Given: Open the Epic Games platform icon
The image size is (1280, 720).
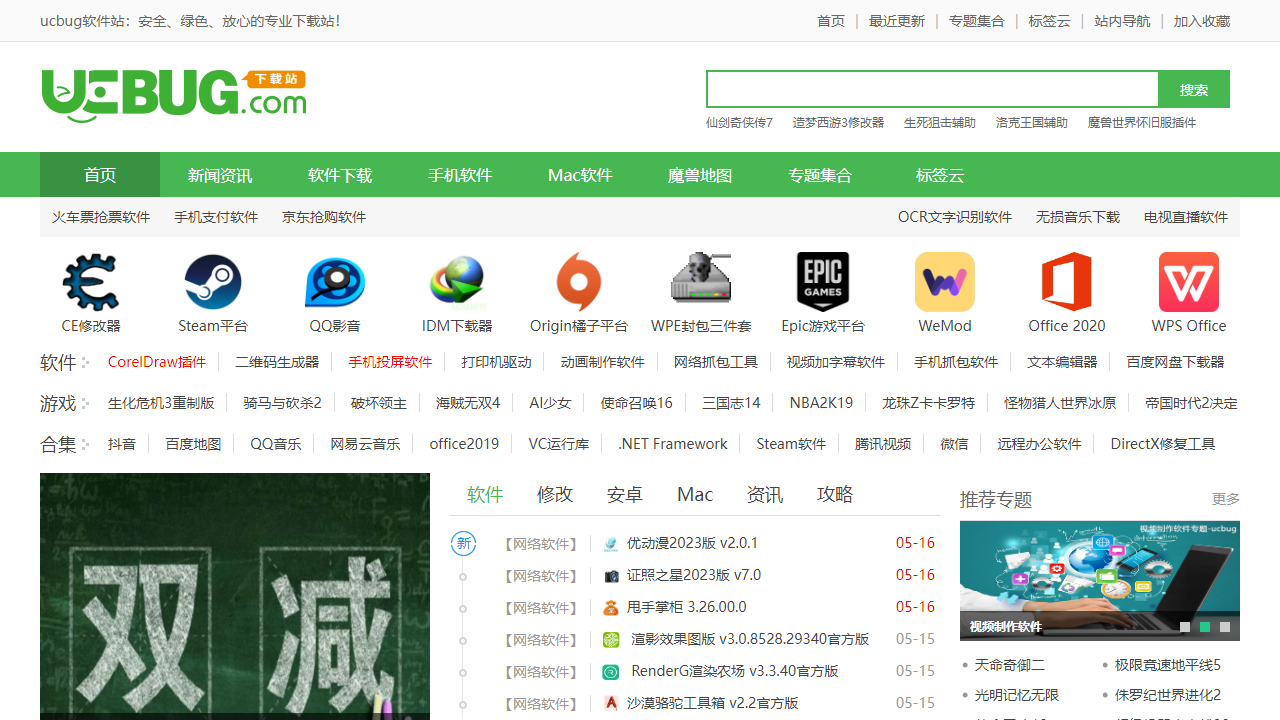Looking at the screenshot, I should click(823, 282).
